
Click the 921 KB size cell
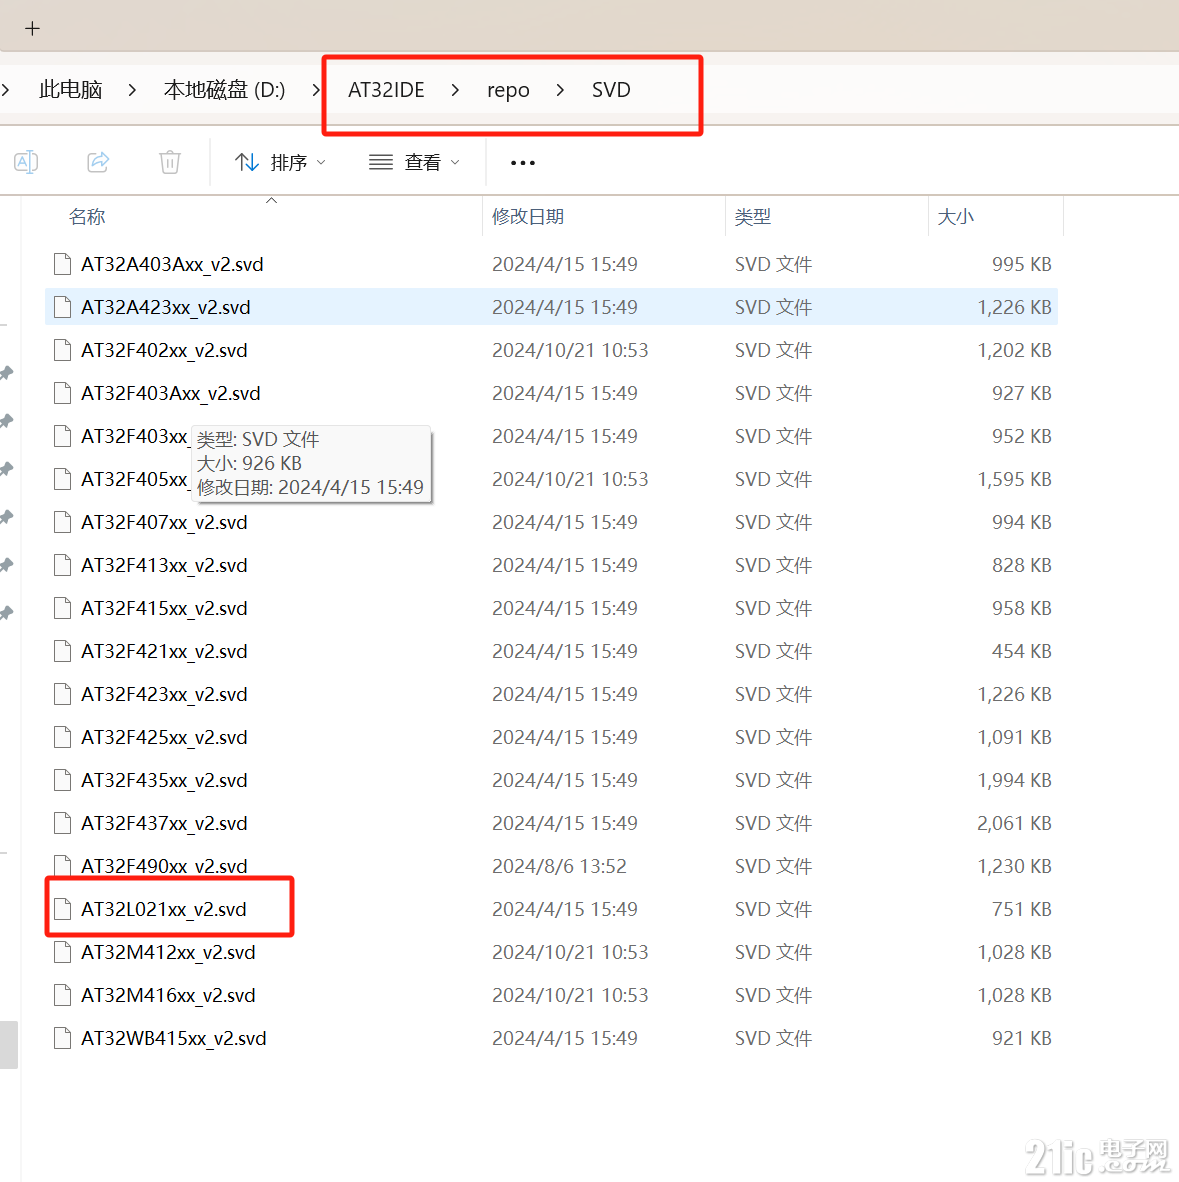pyautogui.click(x=1021, y=1038)
